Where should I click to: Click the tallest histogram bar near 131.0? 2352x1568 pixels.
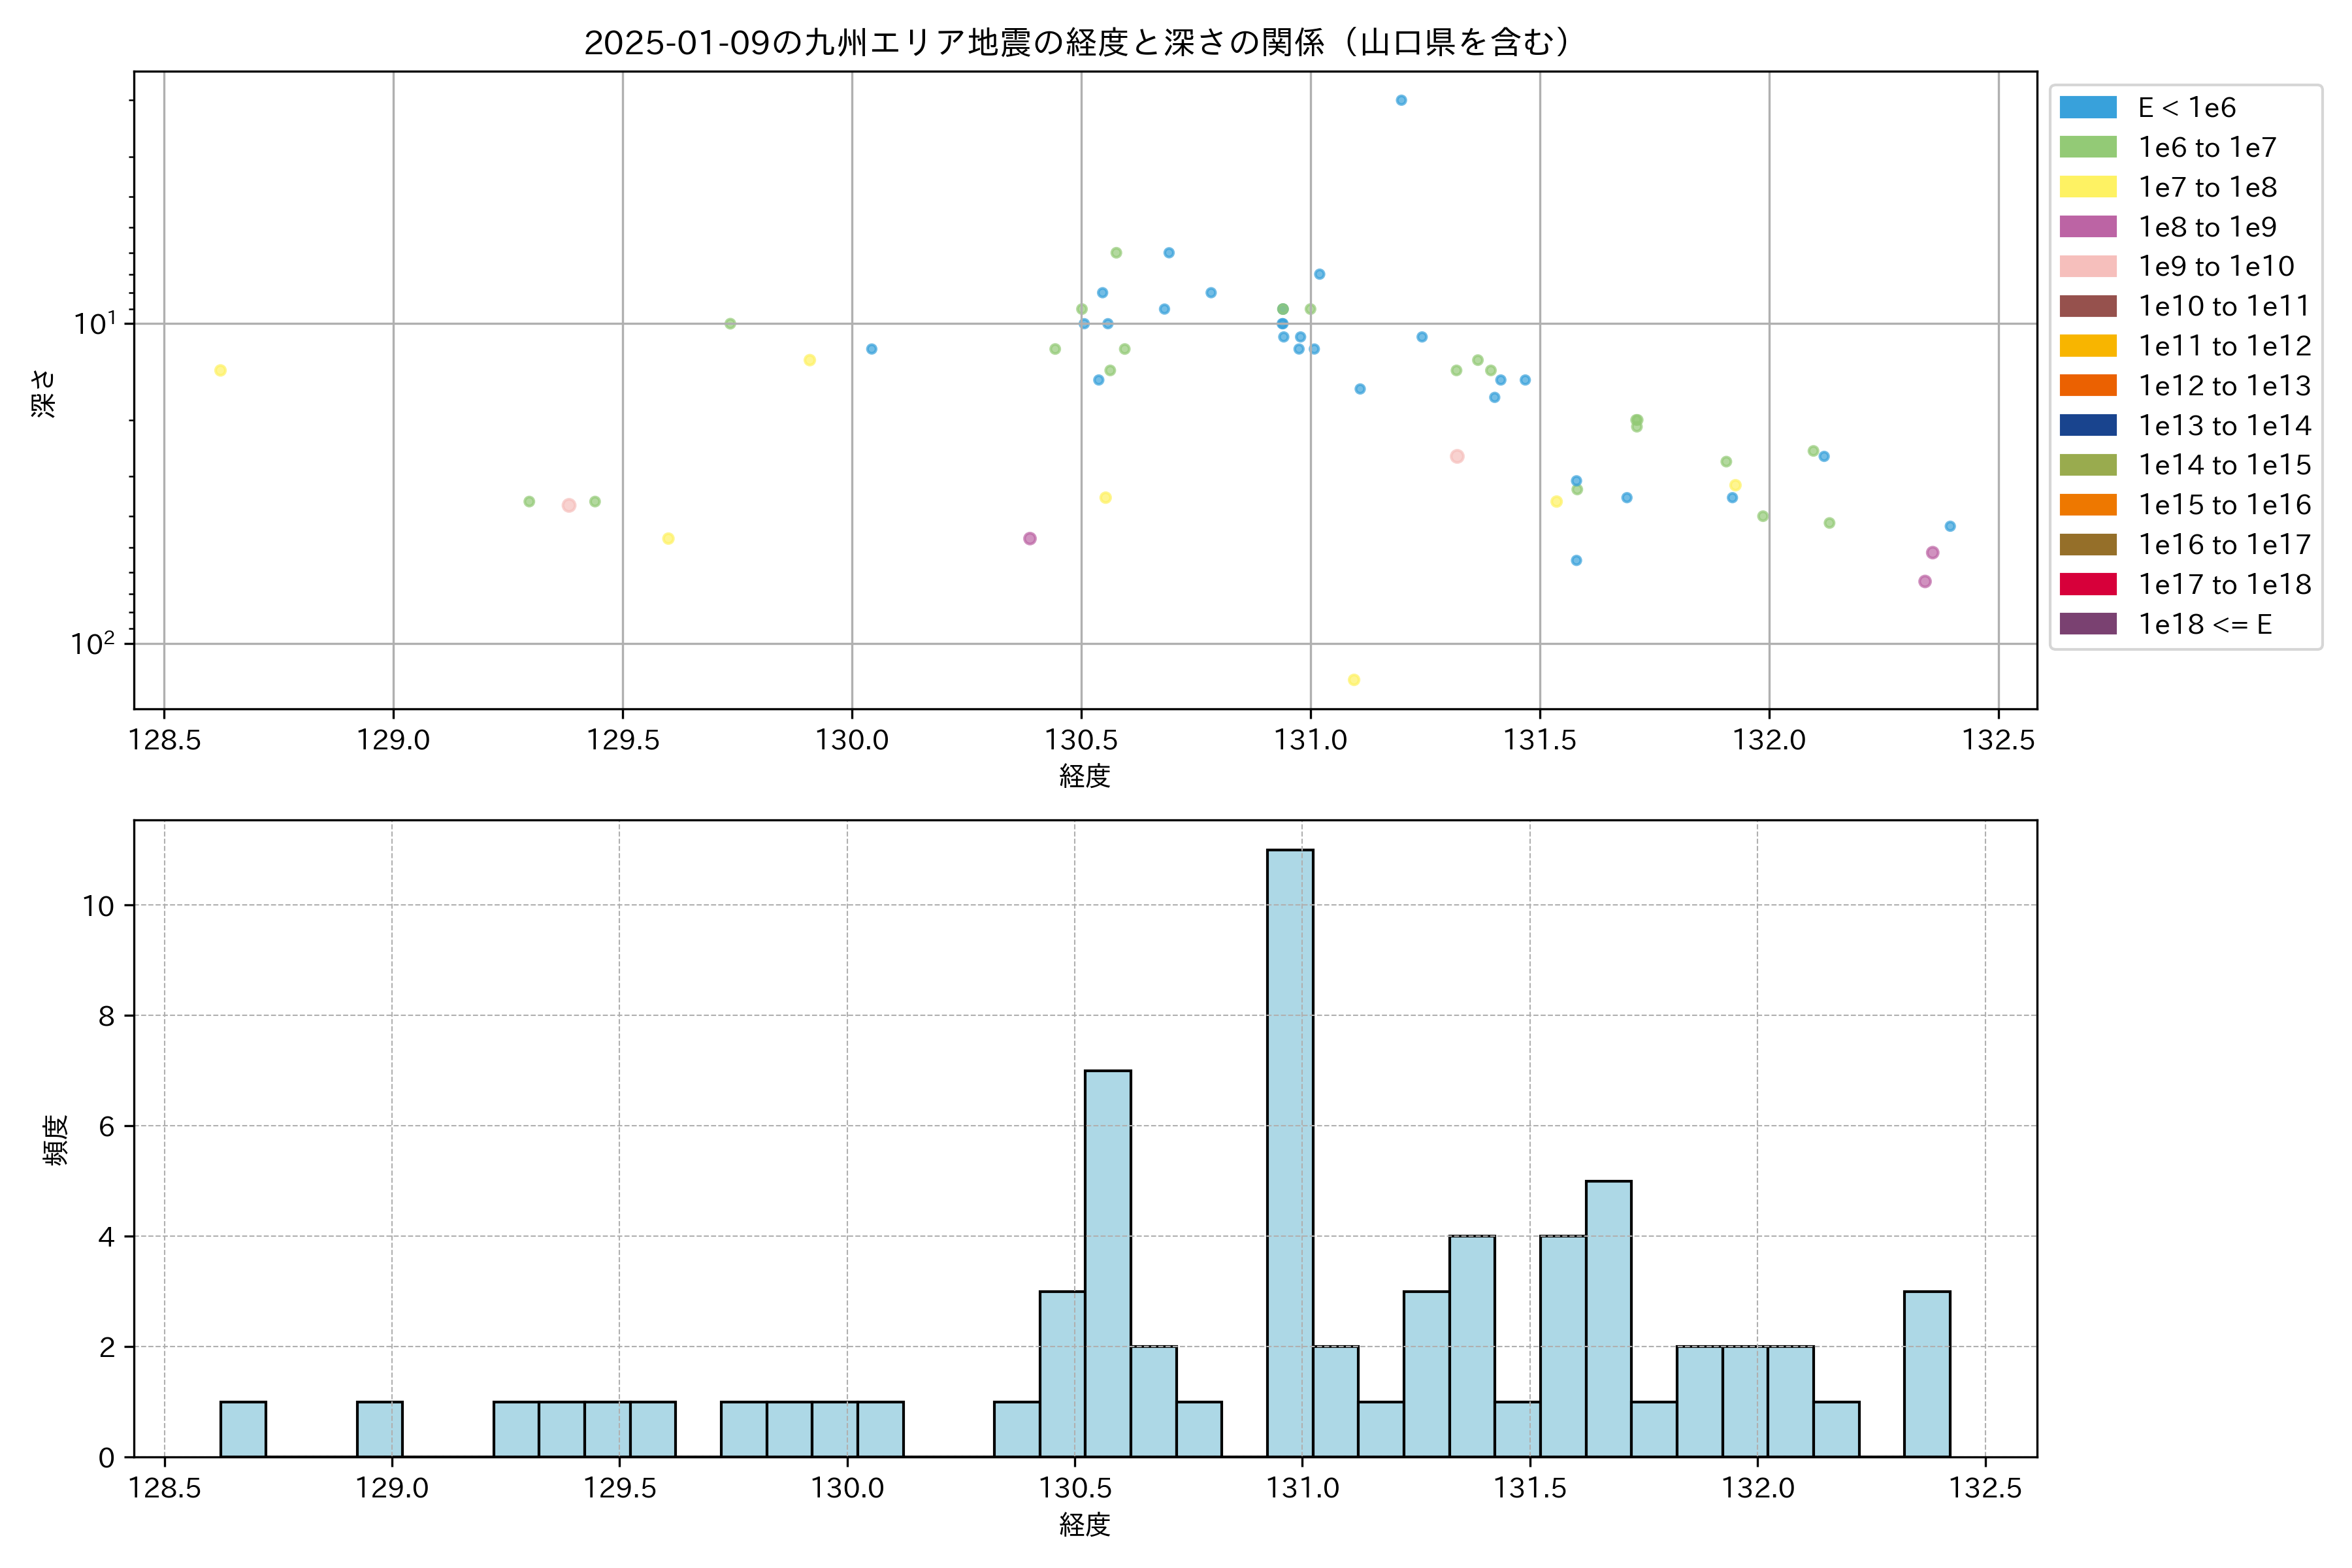click(1290, 1153)
